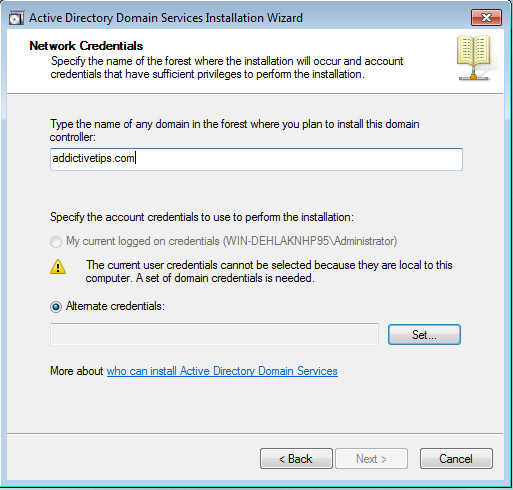
Task: Cancel the installation wizard
Action: 456,459
